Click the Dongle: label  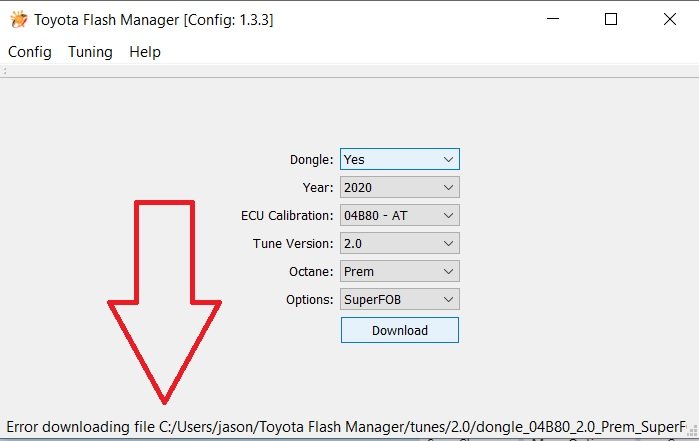(x=311, y=160)
